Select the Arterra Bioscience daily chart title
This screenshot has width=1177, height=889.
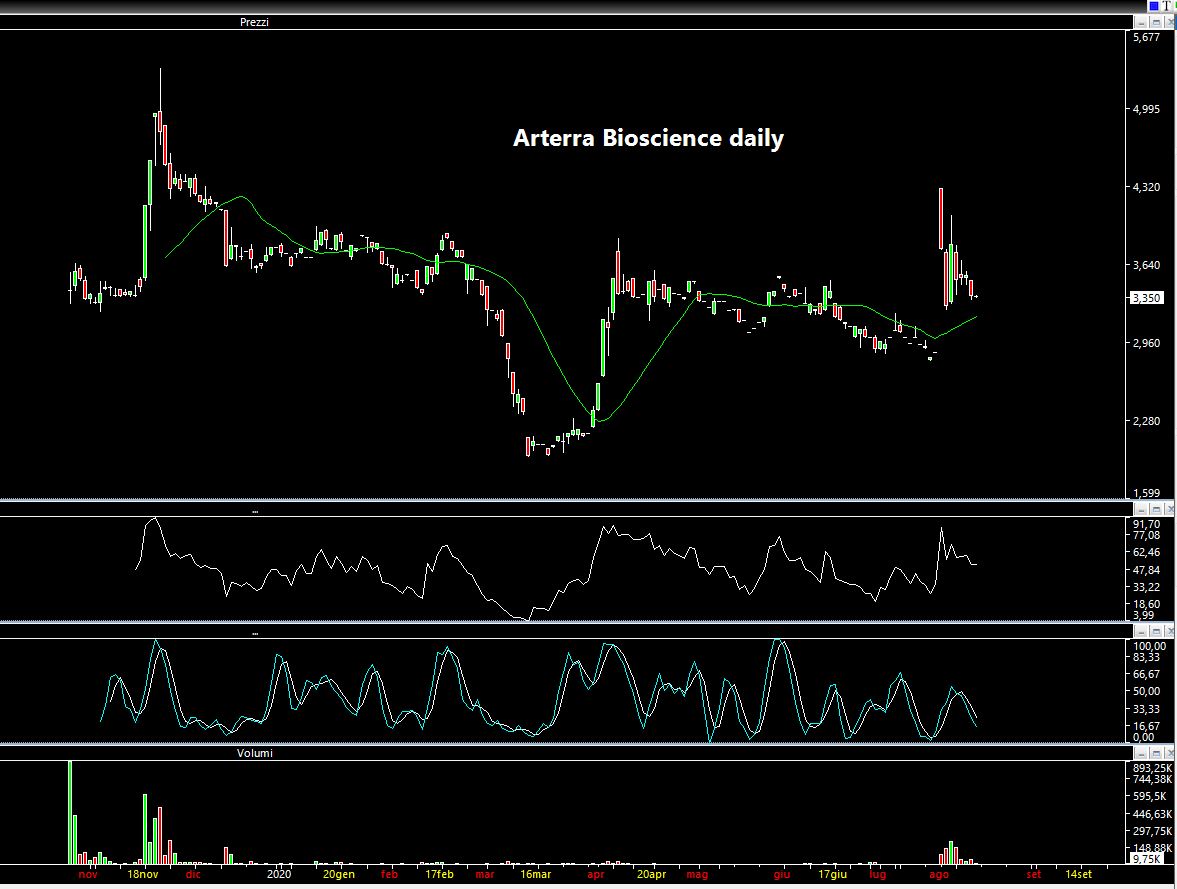[649, 138]
